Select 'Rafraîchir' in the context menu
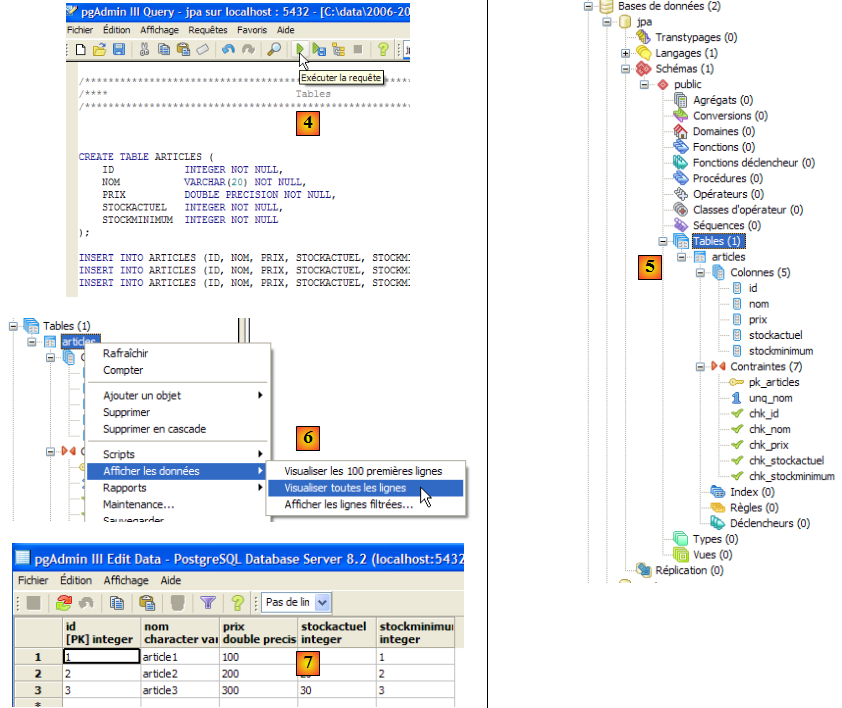This screenshot has width=842, height=708. [126, 352]
